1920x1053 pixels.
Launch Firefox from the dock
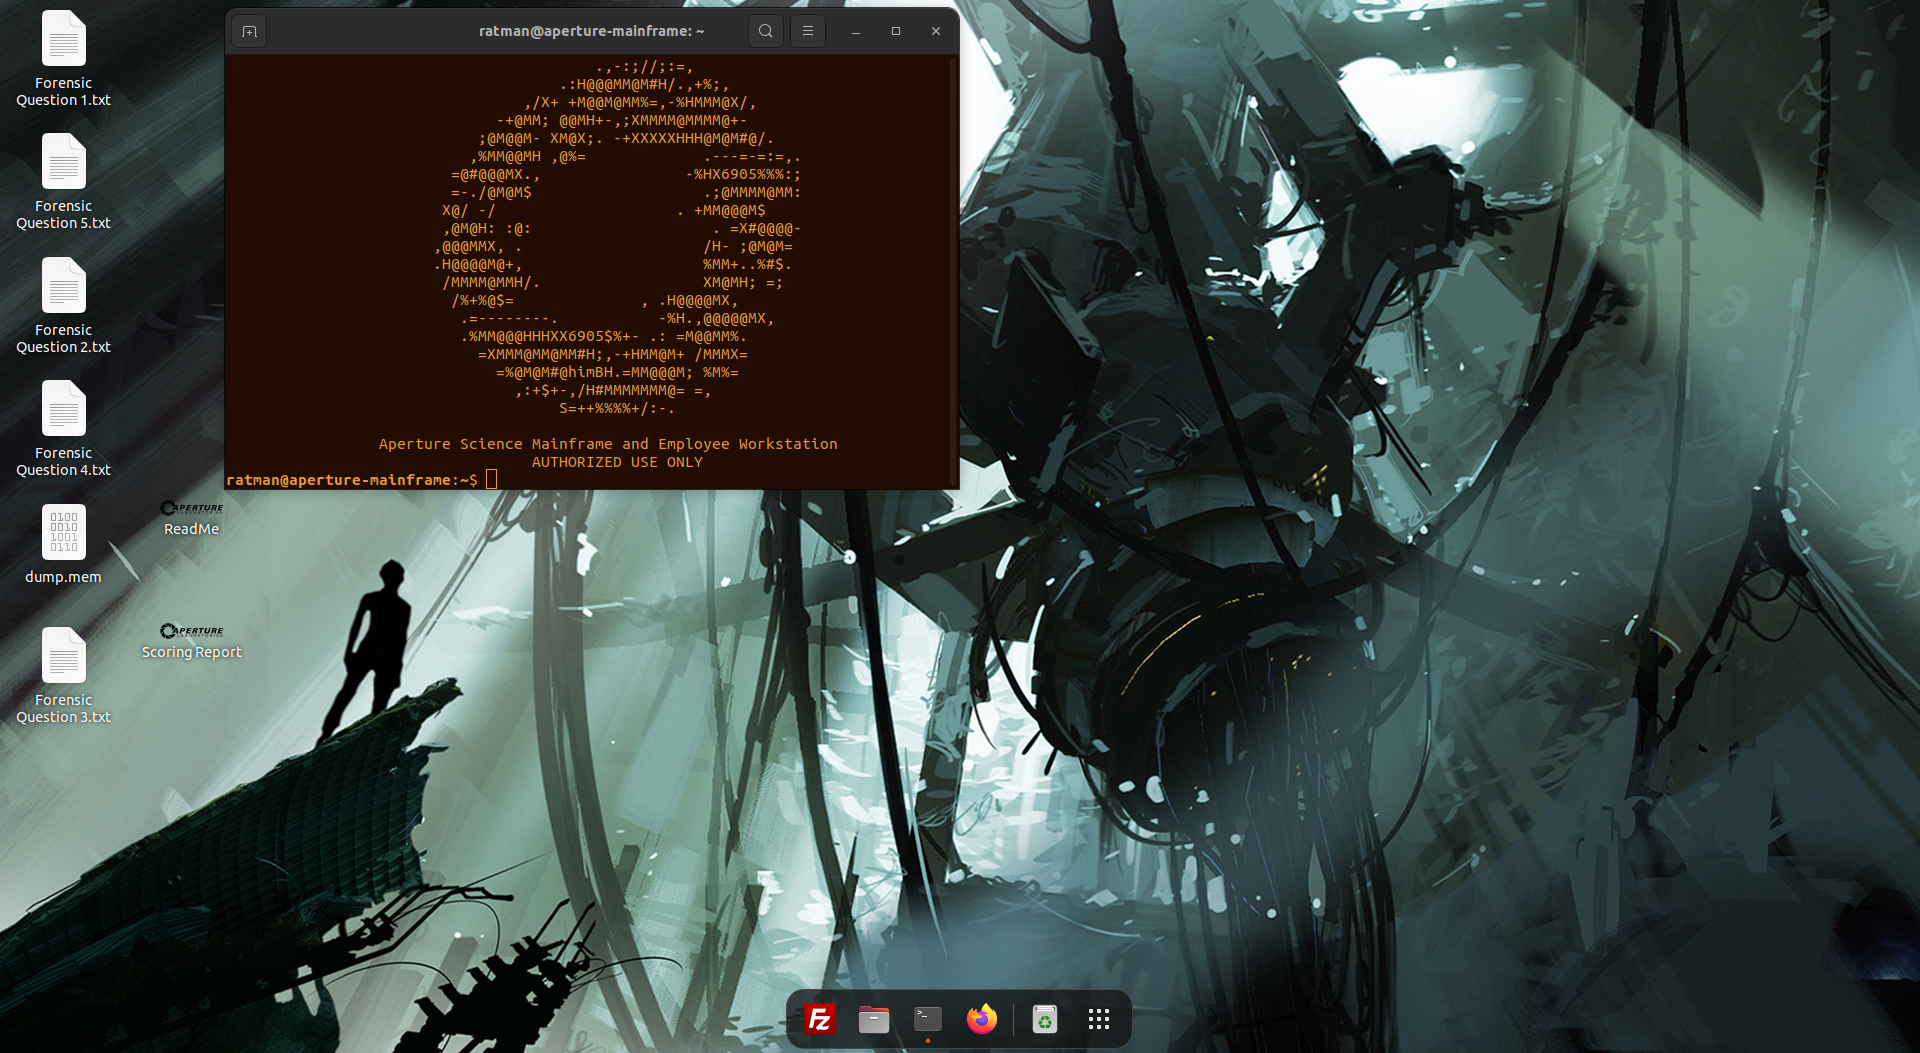click(x=981, y=1019)
